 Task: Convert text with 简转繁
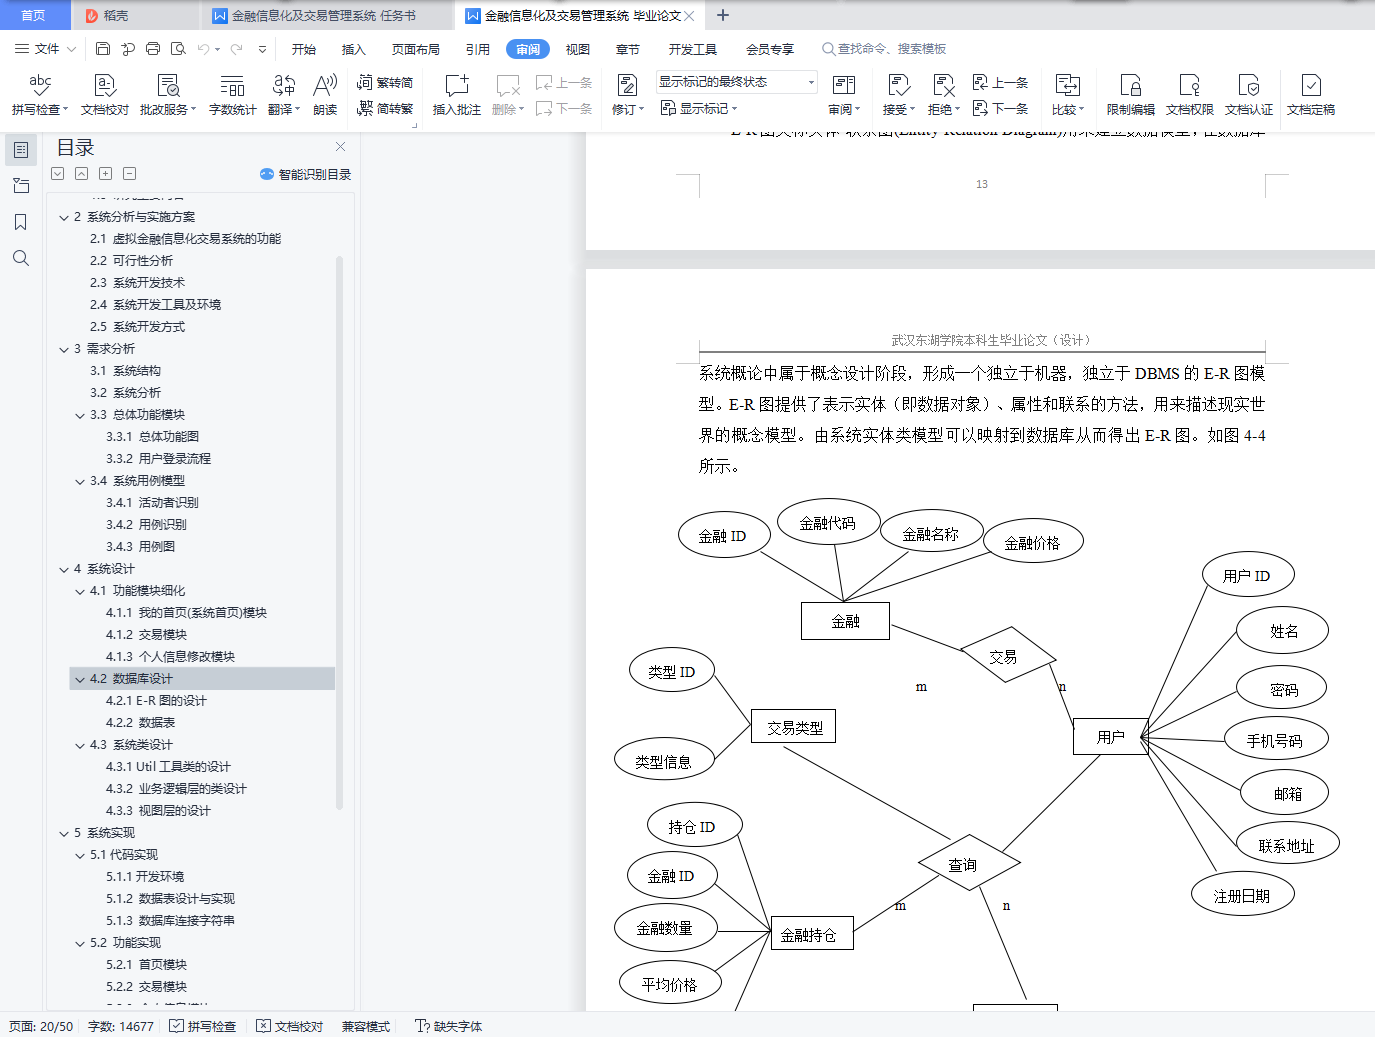click(385, 108)
